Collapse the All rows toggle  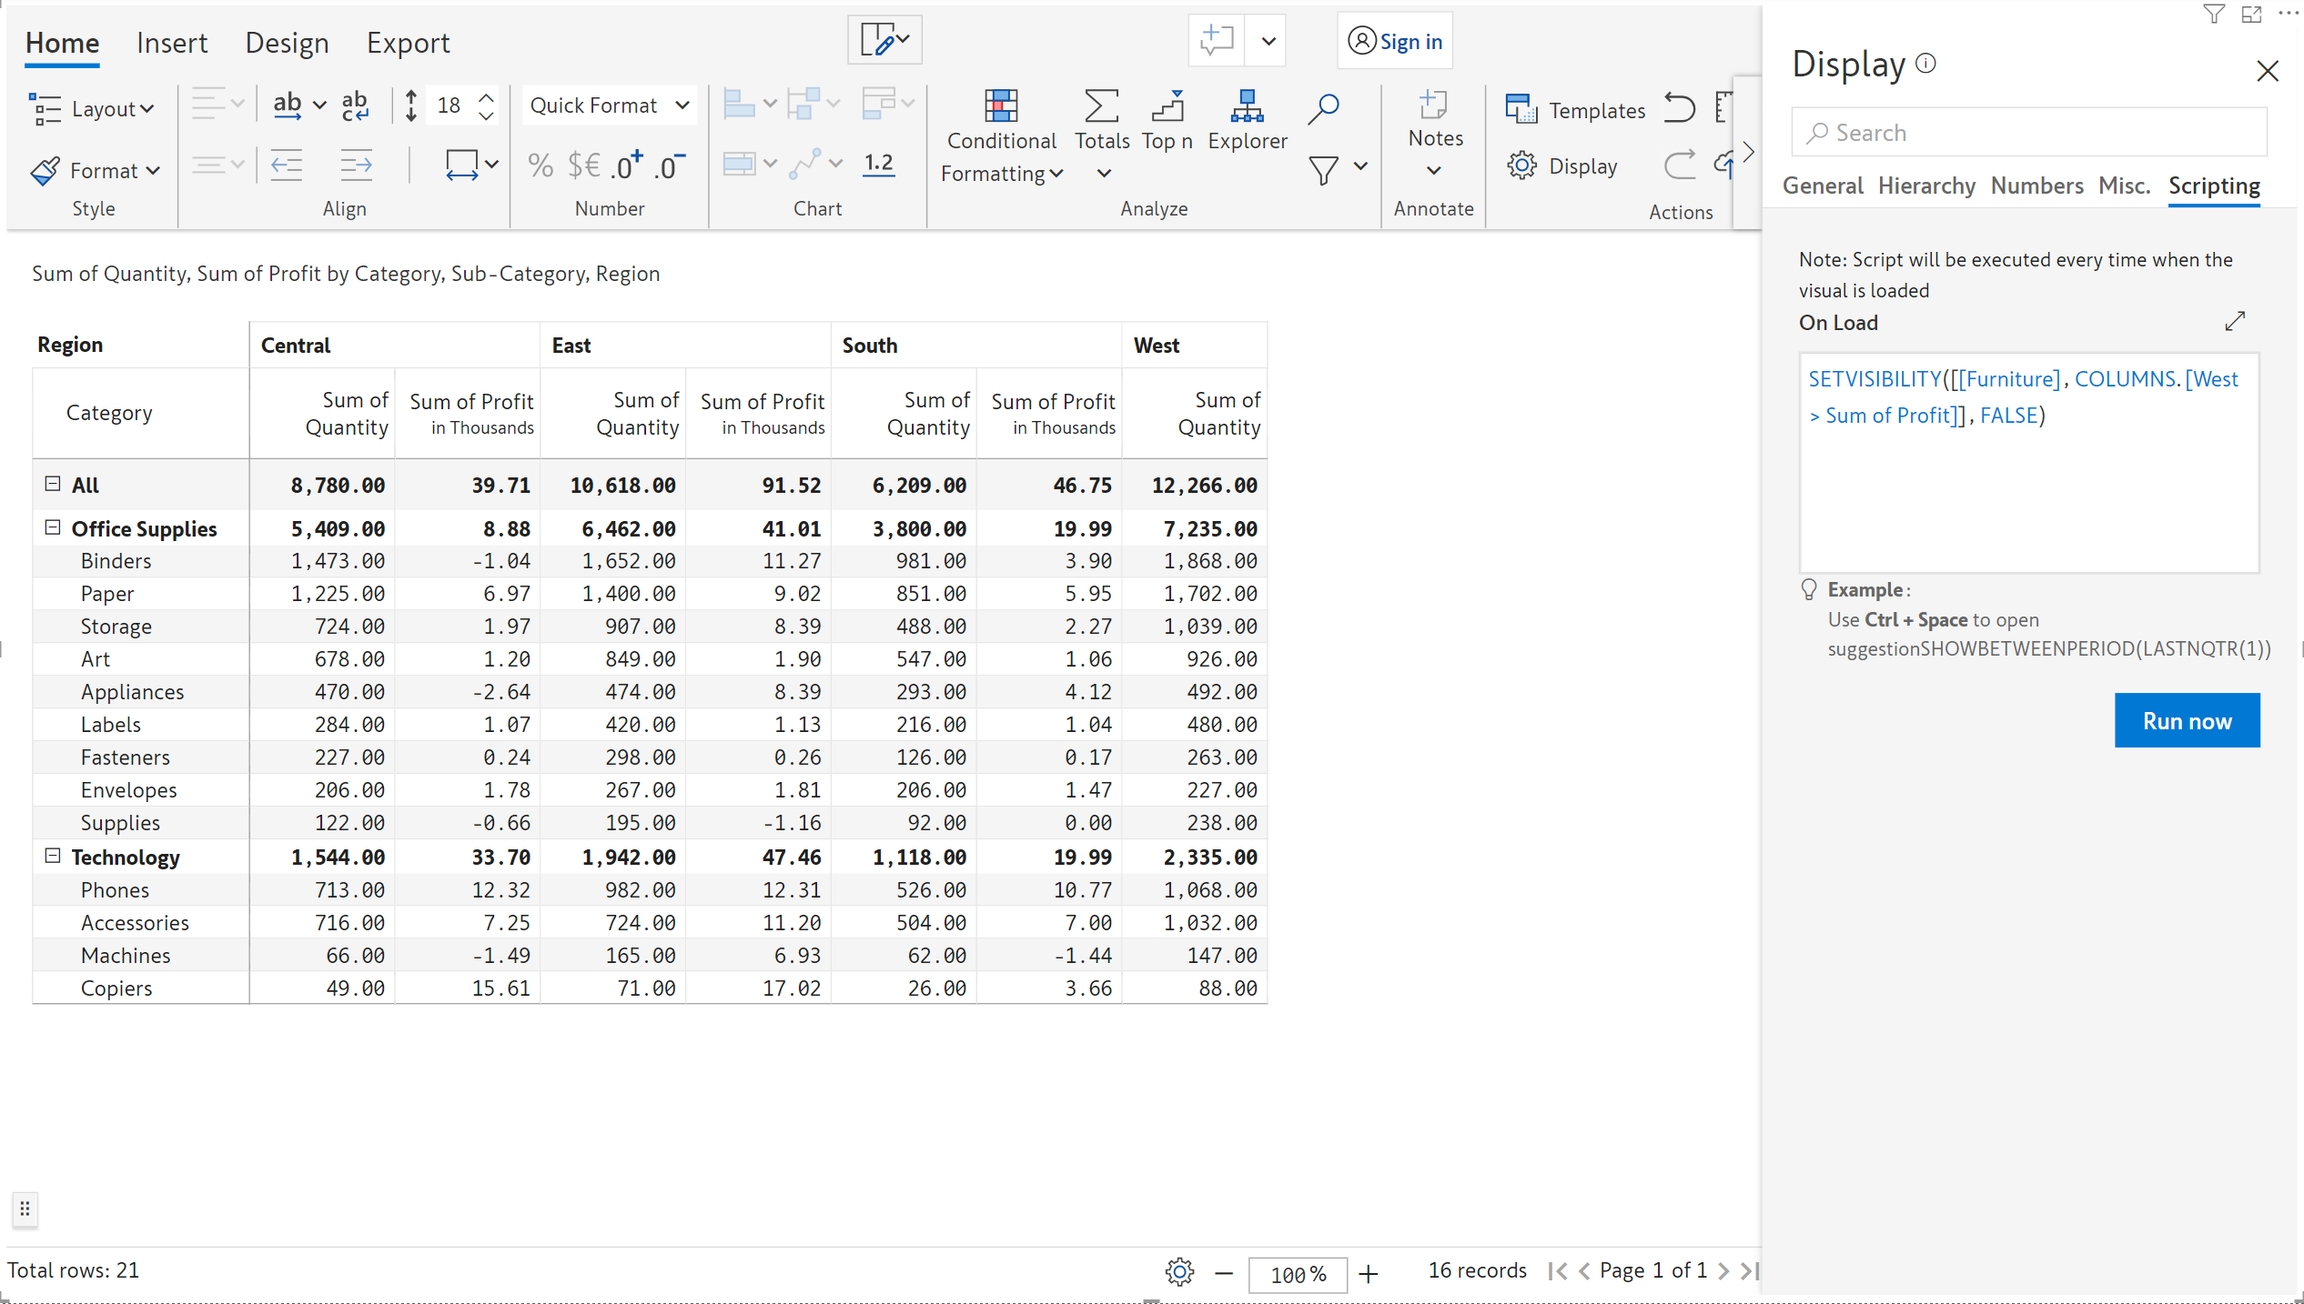click(53, 484)
